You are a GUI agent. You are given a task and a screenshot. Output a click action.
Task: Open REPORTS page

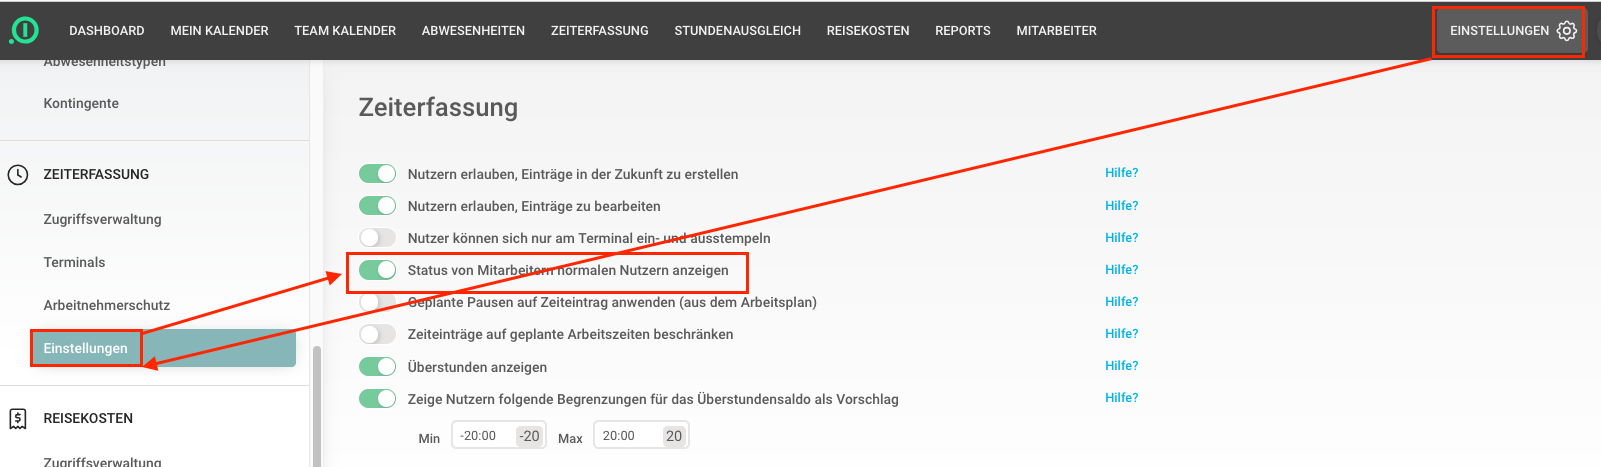tap(963, 31)
